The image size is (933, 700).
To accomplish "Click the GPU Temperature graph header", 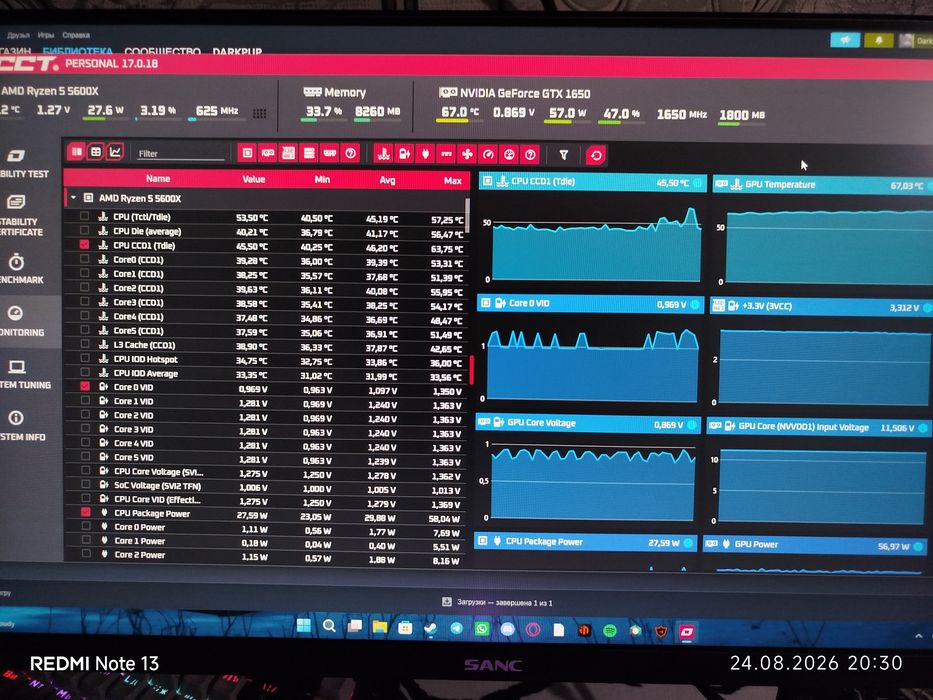I will pyautogui.click(x=822, y=185).
